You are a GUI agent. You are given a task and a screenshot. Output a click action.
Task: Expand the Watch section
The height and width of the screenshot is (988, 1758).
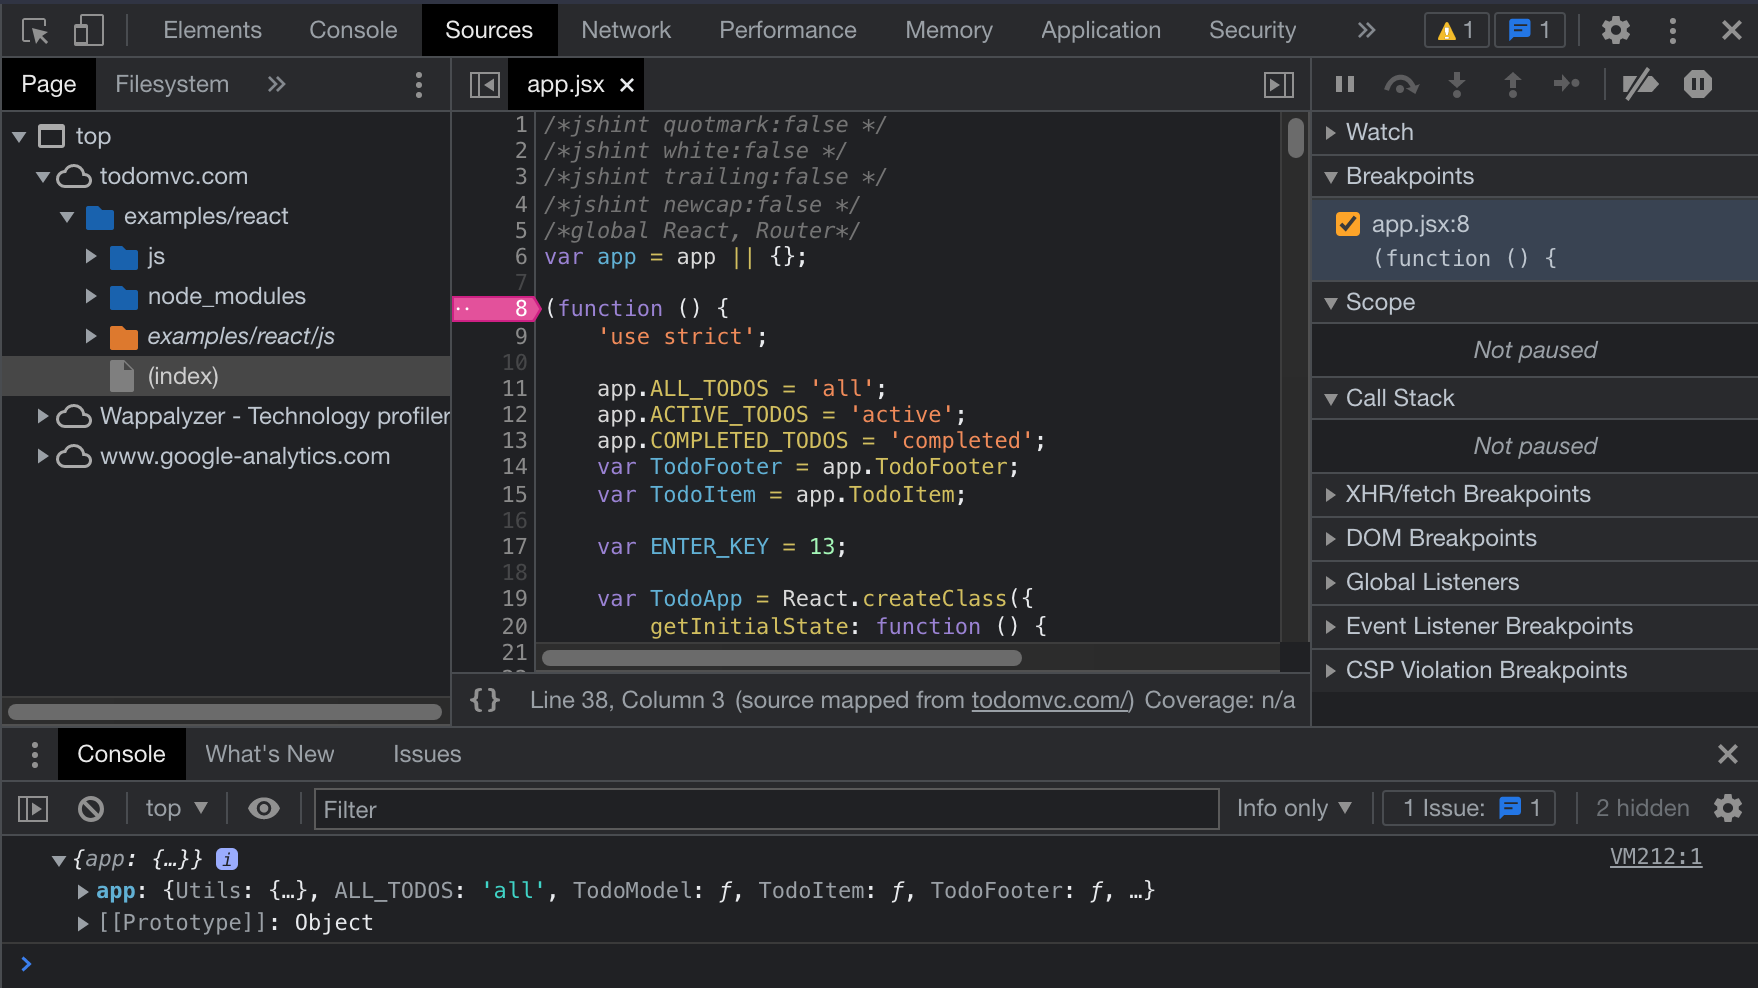[x=1379, y=132]
